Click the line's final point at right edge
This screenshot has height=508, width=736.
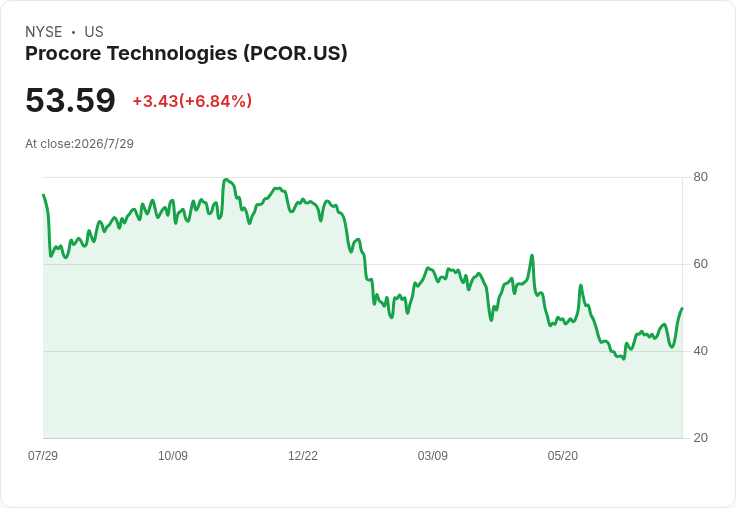click(682, 308)
